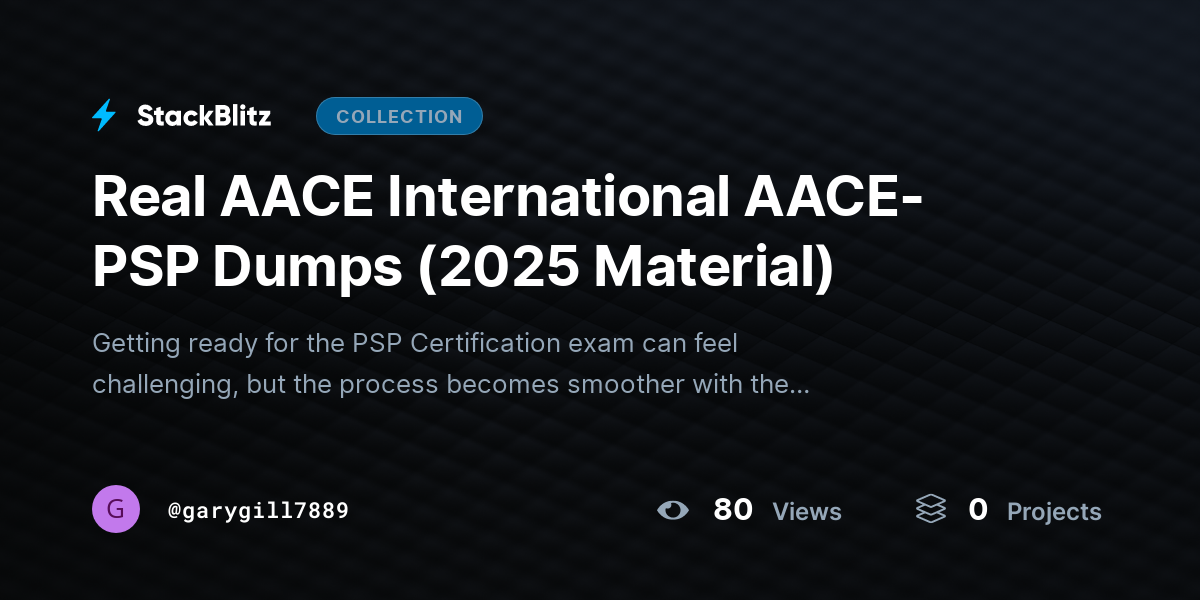Image resolution: width=1200 pixels, height=600 pixels.
Task: Select the 'challenging, but the process' description line
Action: pyautogui.click(x=451, y=385)
